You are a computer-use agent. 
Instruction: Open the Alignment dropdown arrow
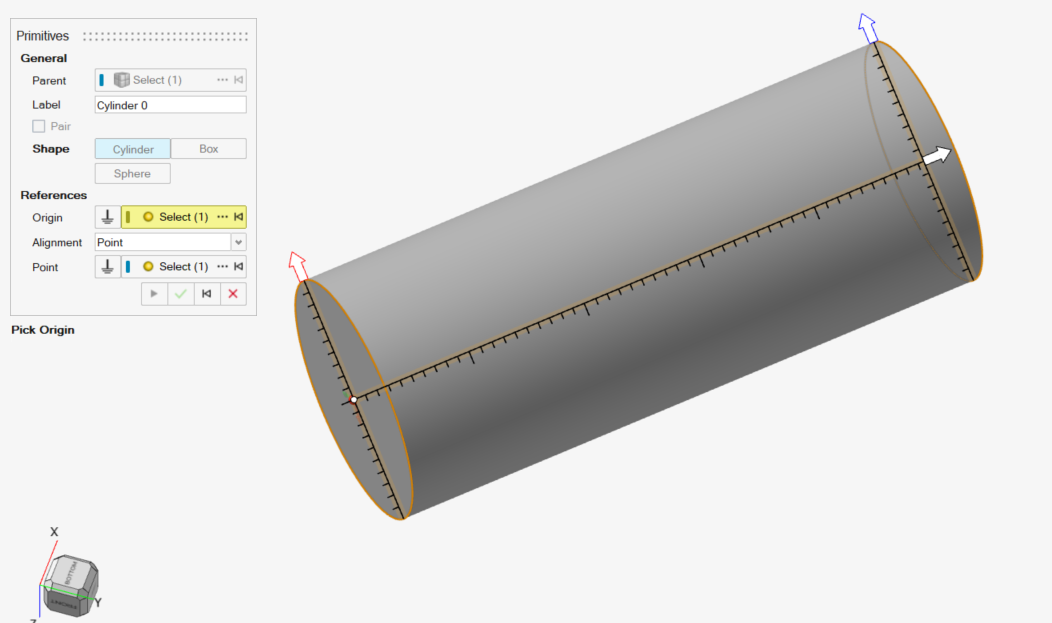[x=238, y=242]
